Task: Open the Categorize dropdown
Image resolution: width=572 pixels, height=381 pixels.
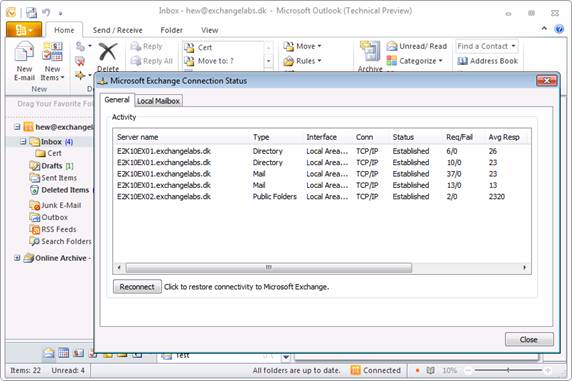Action: click(x=415, y=61)
